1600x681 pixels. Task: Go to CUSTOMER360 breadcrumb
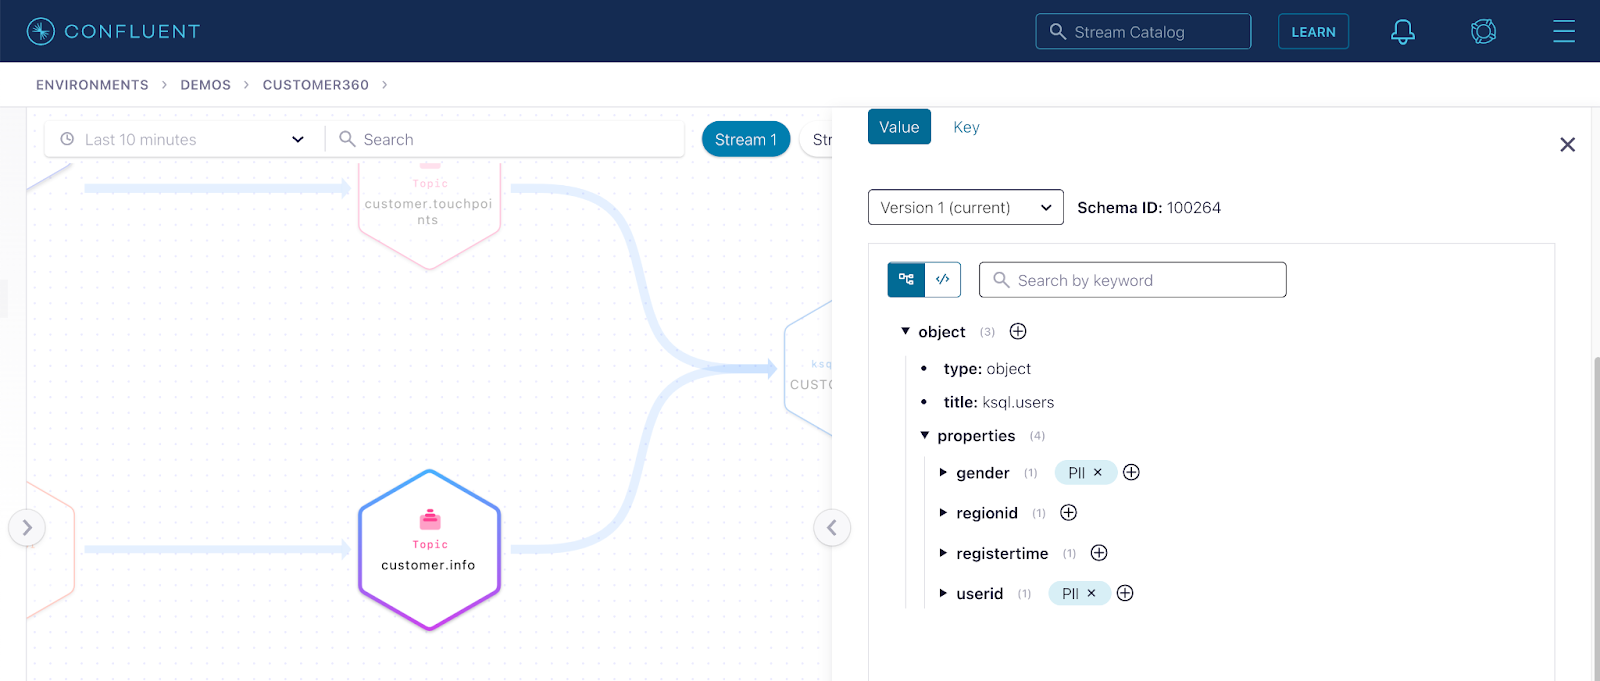pyautogui.click(x=316, y=85)
